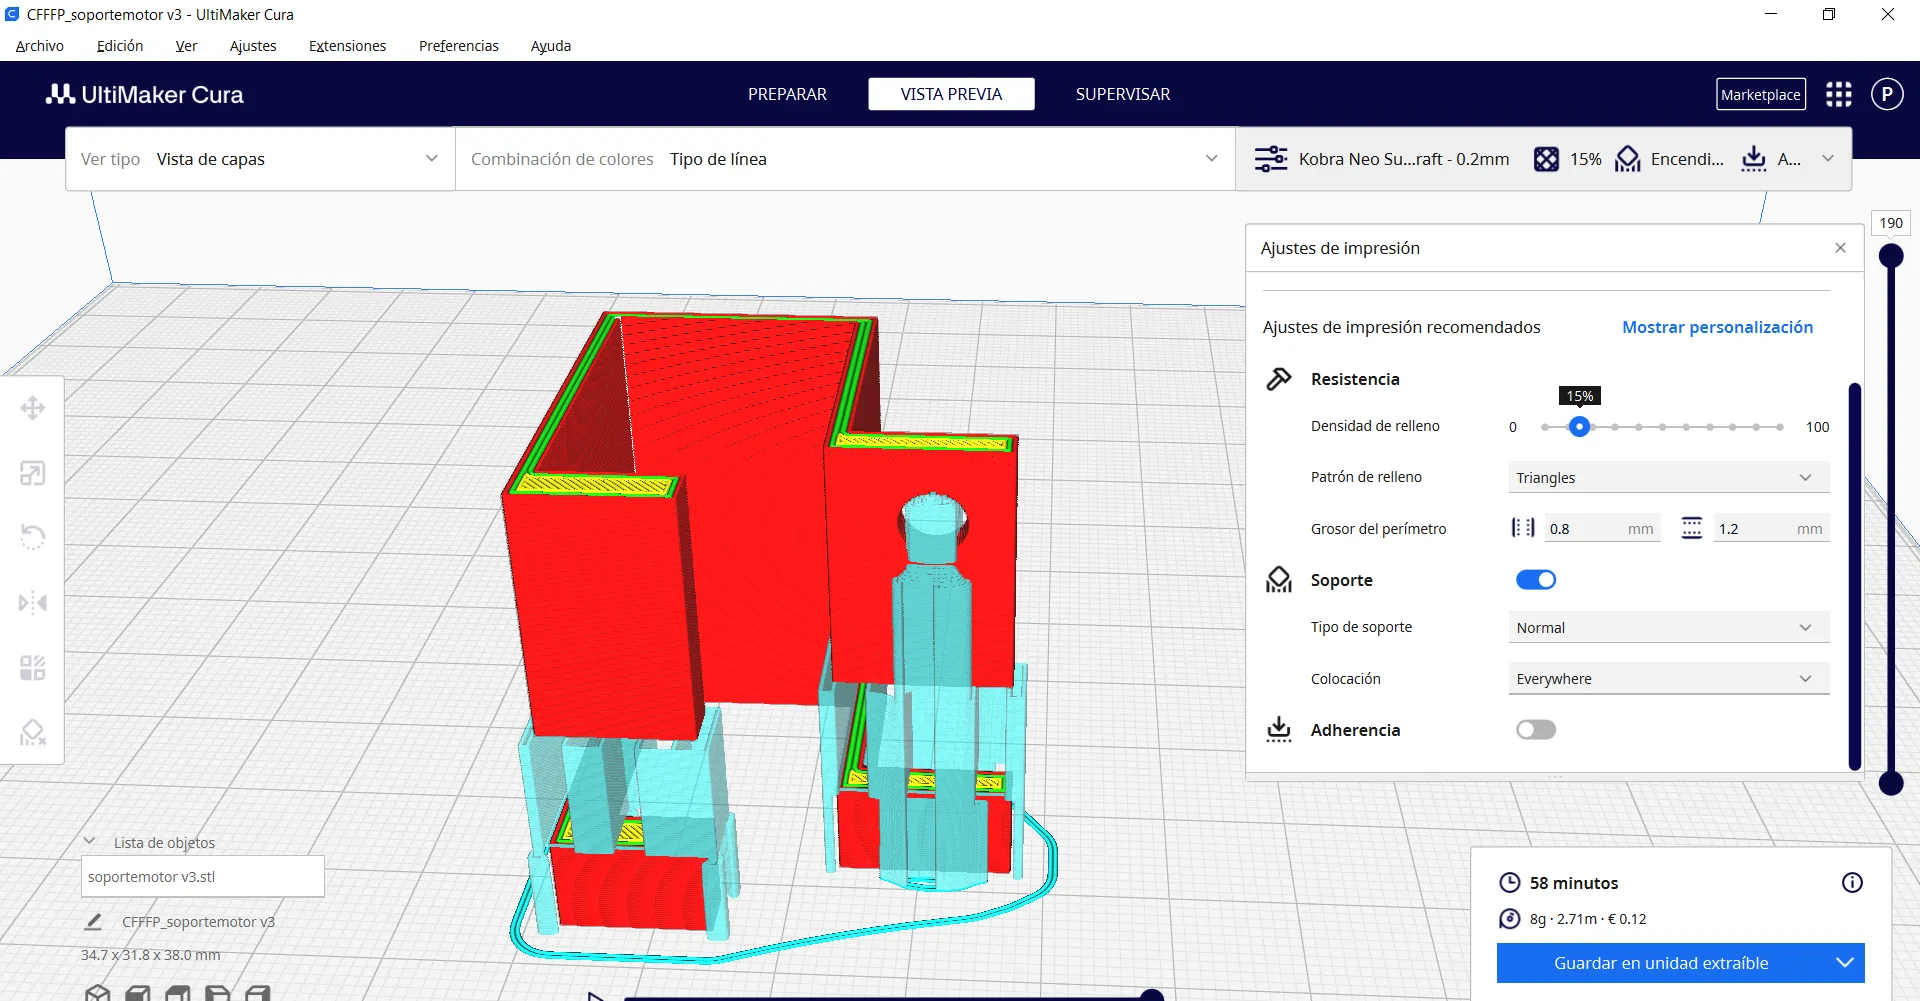Click Guardar en unidad extraíble button
1920x1001 pixels.
click(1661, 963)
